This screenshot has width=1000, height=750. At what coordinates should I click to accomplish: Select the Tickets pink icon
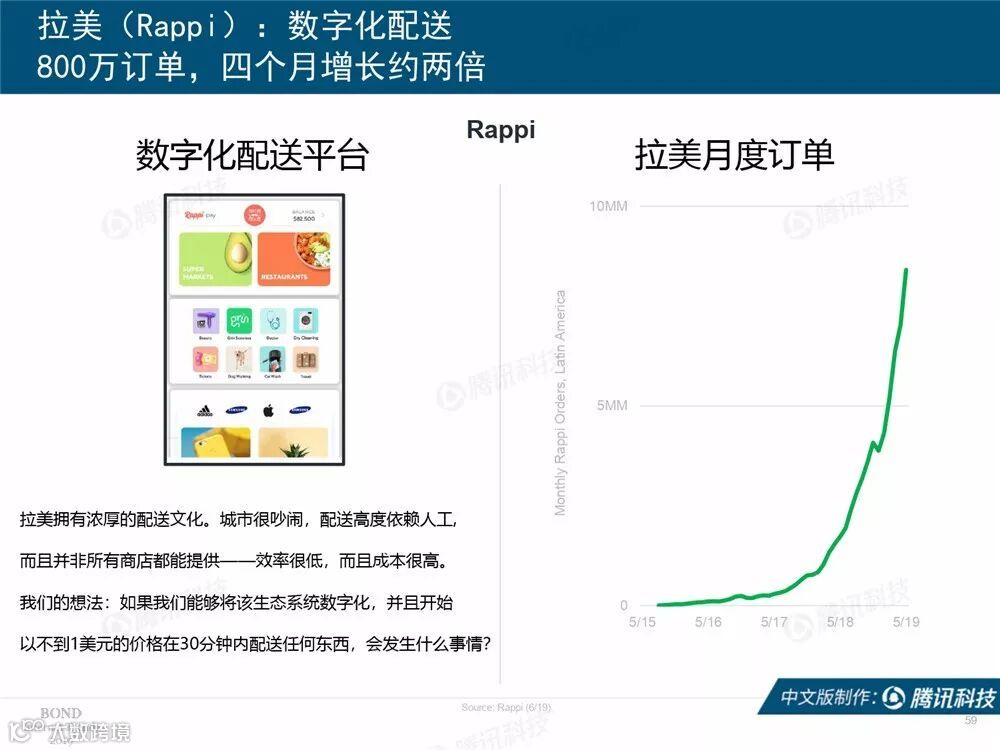click(x=205, y=360)
